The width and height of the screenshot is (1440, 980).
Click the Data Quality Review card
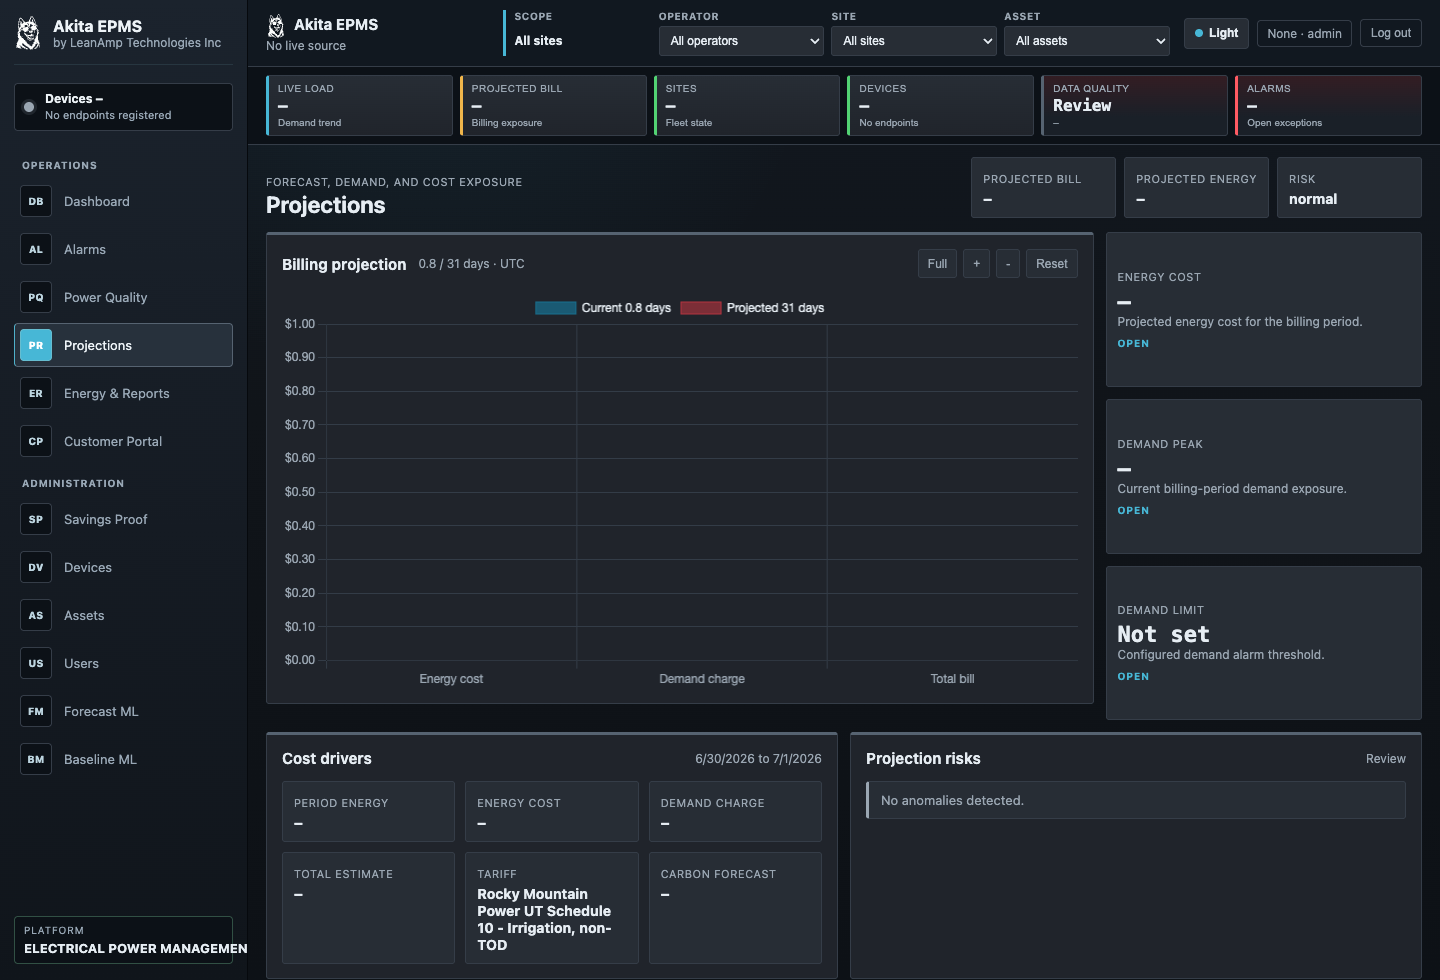click(1134, 105)
